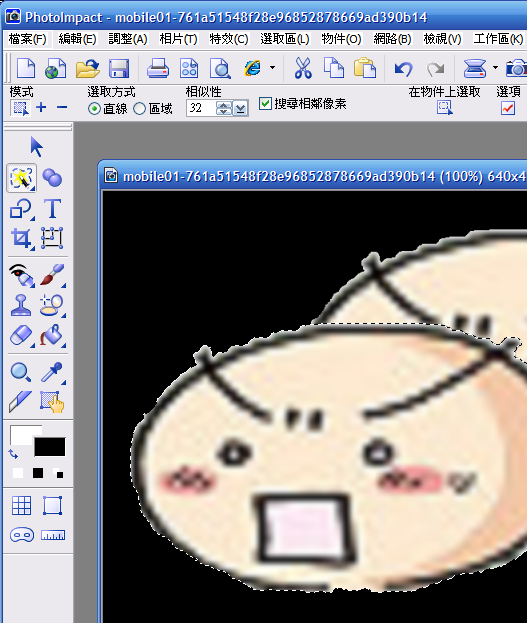
Task: Select the Slice knife tool
Action: pyautogui.click(x=20, y=401)
